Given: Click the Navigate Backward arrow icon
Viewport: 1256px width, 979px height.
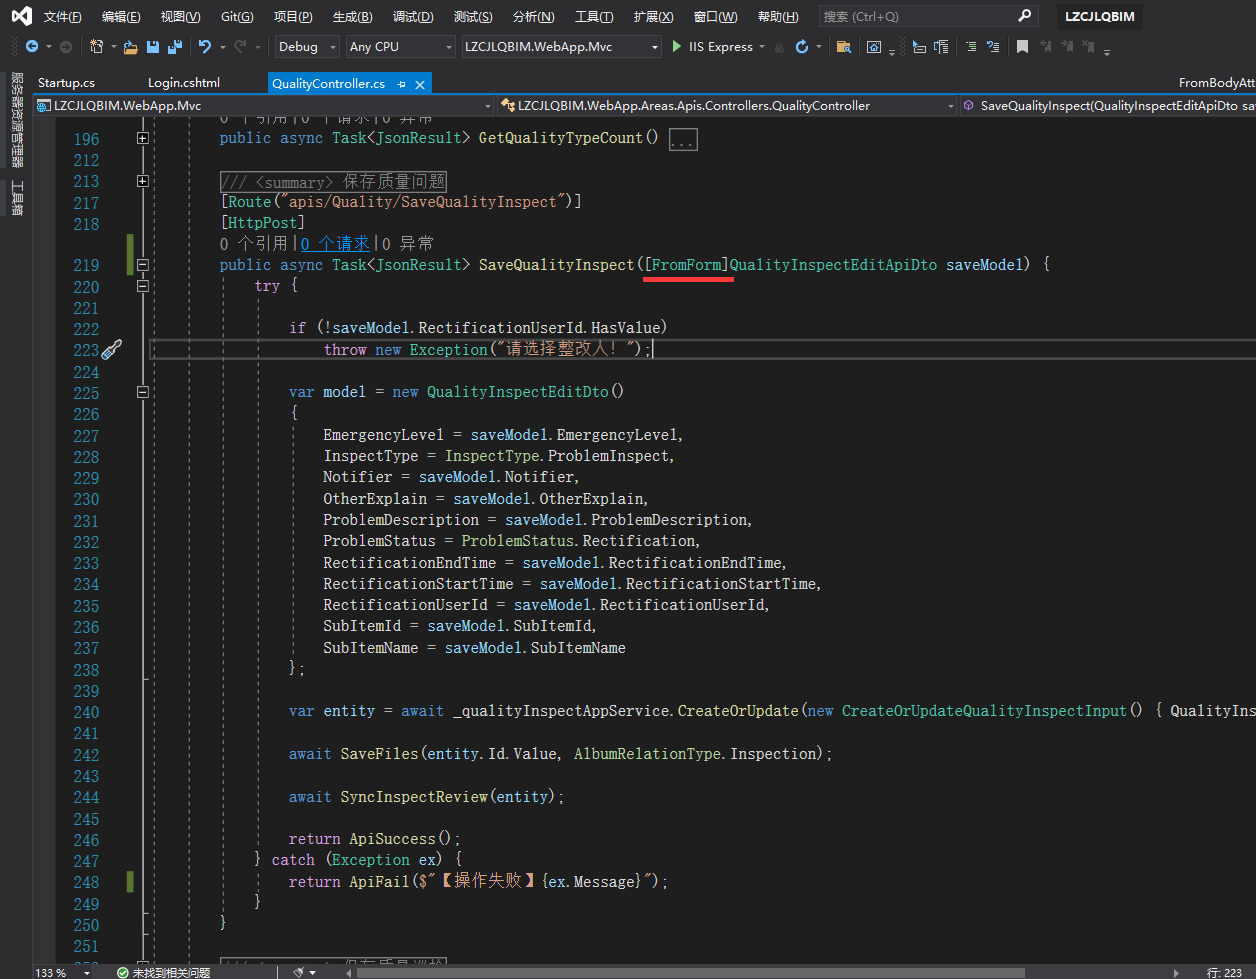Looking at the screenshot, I should pyautogui.click(x=32, y=47).
